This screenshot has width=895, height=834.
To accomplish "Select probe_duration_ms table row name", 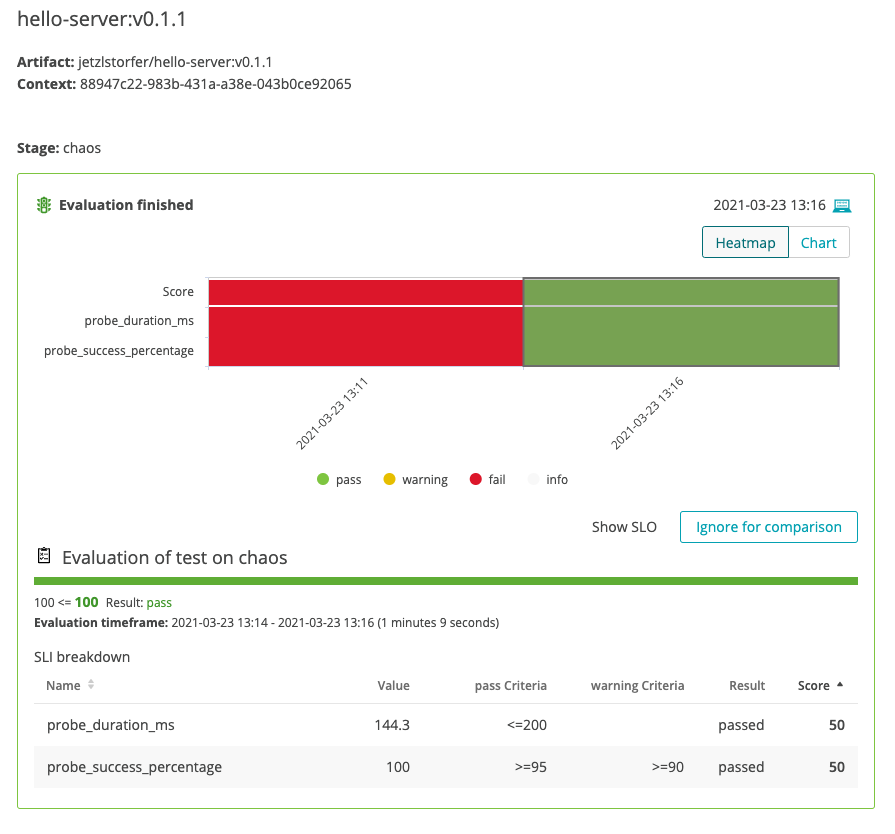I will pyautogui.click(x=111, y=725).
